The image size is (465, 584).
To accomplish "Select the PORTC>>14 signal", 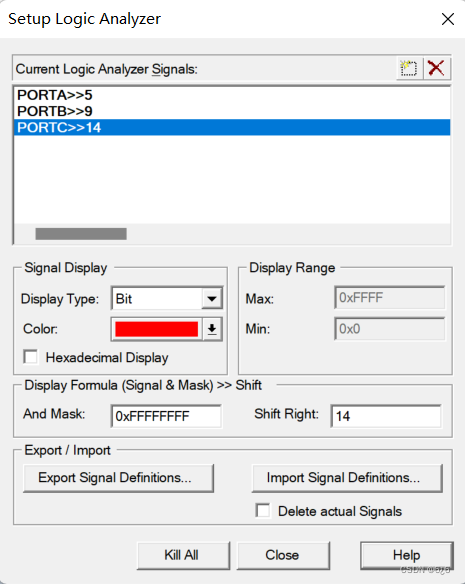I will click(232, 127).
